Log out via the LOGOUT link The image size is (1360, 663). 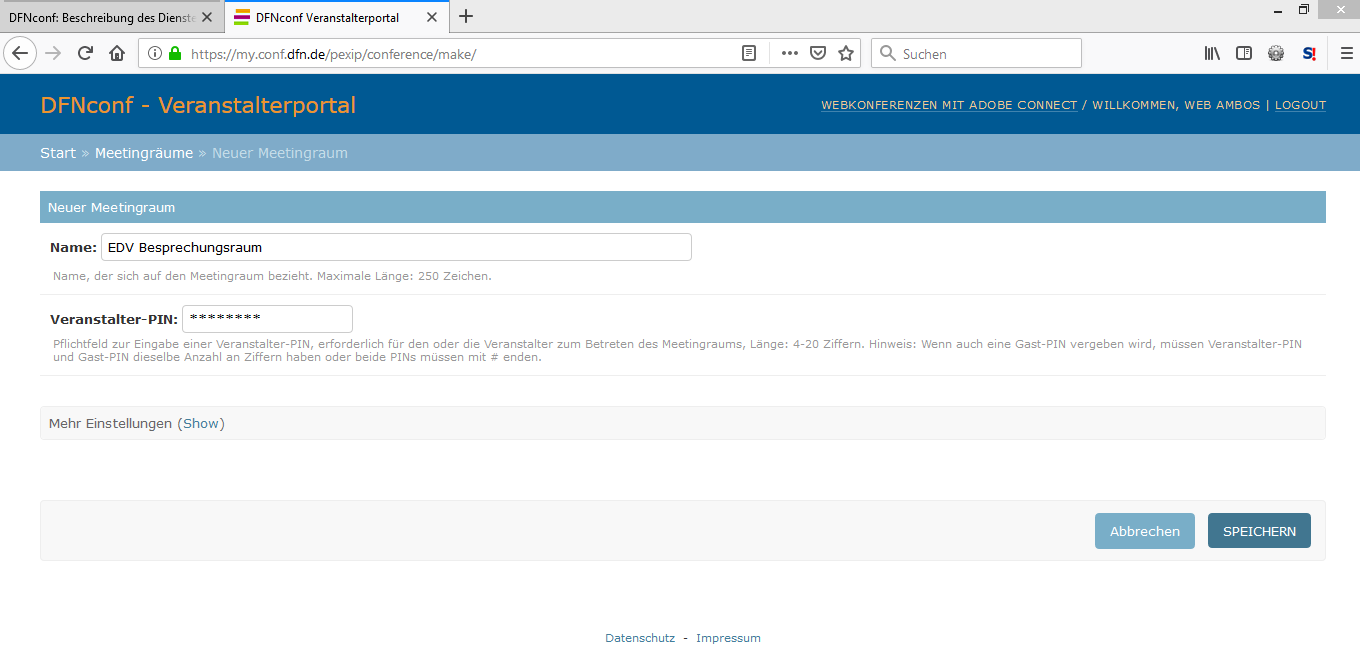(1300, 105)
